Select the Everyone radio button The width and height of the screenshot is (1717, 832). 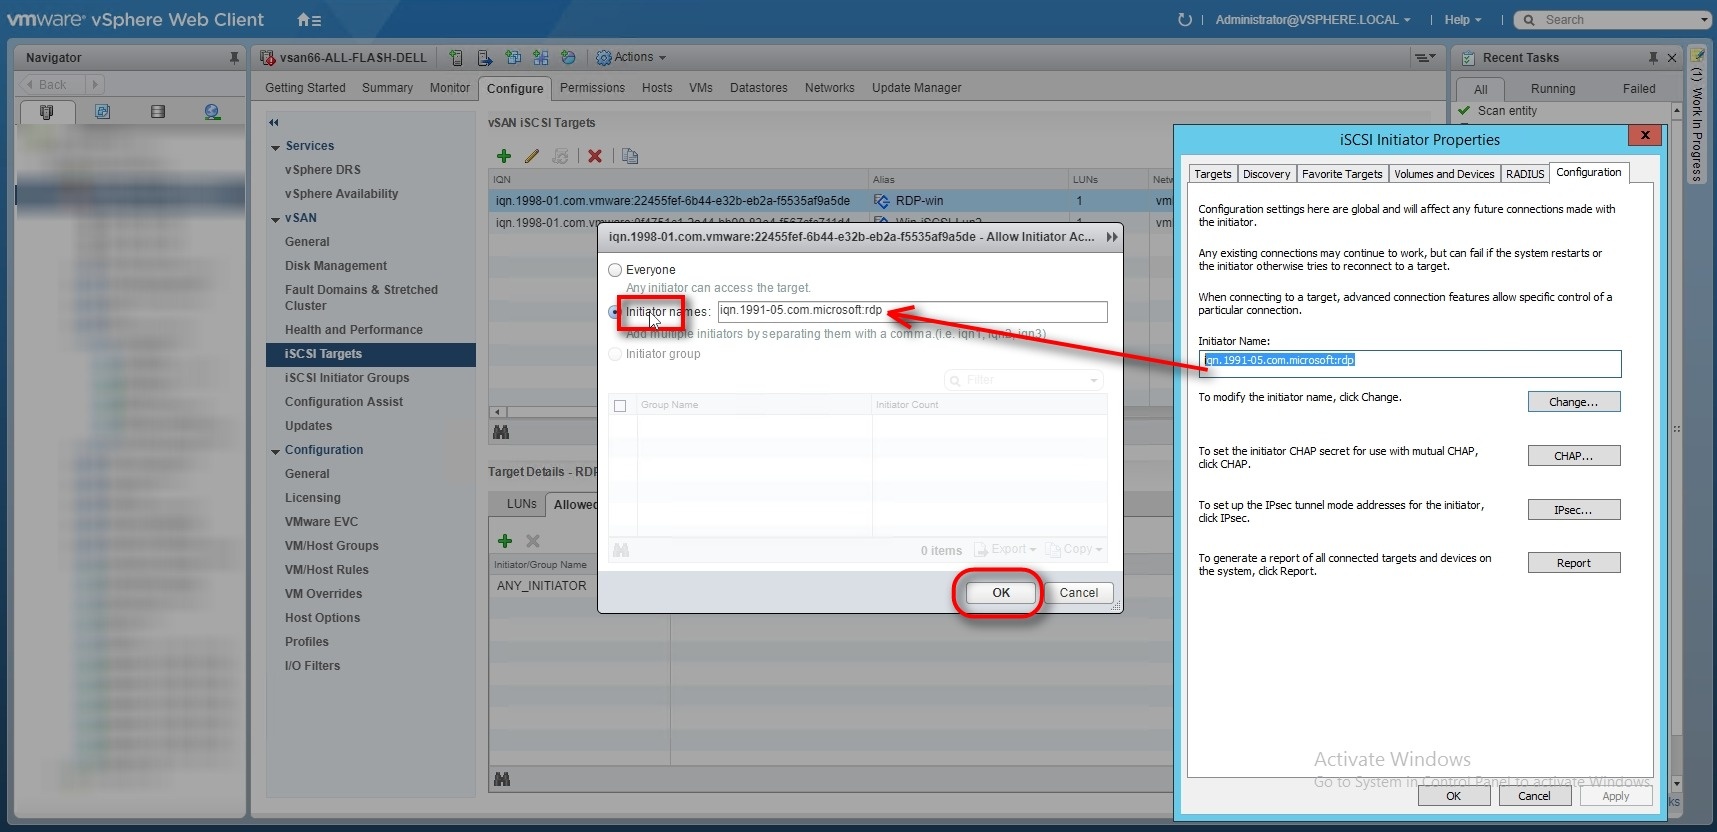click(x=615, y=270)
